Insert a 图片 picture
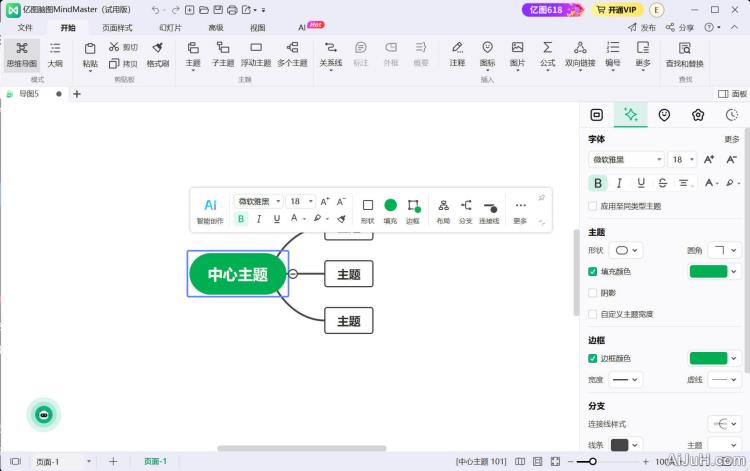The width and height of the screenshot is (750, 471). coord(517,55)
